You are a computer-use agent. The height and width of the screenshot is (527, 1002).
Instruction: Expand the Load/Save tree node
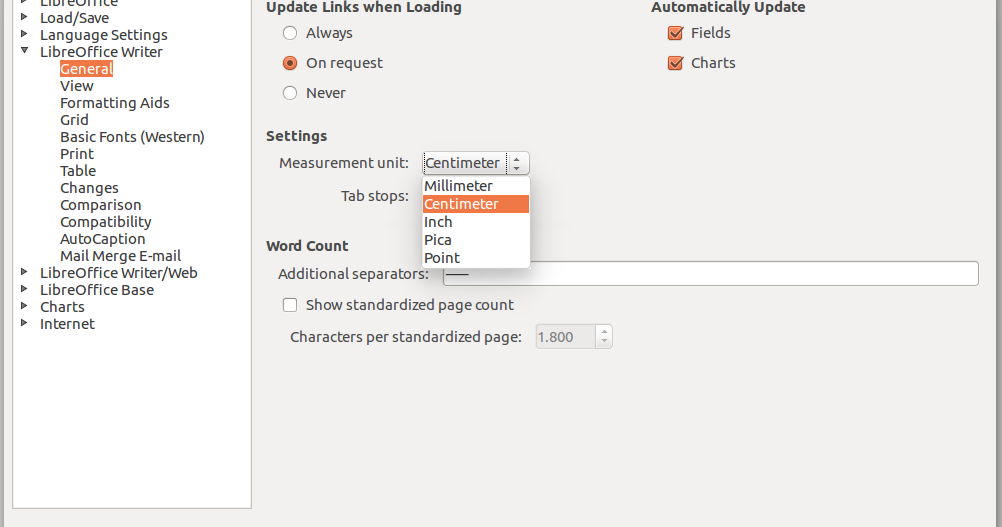tap(24, 17)
